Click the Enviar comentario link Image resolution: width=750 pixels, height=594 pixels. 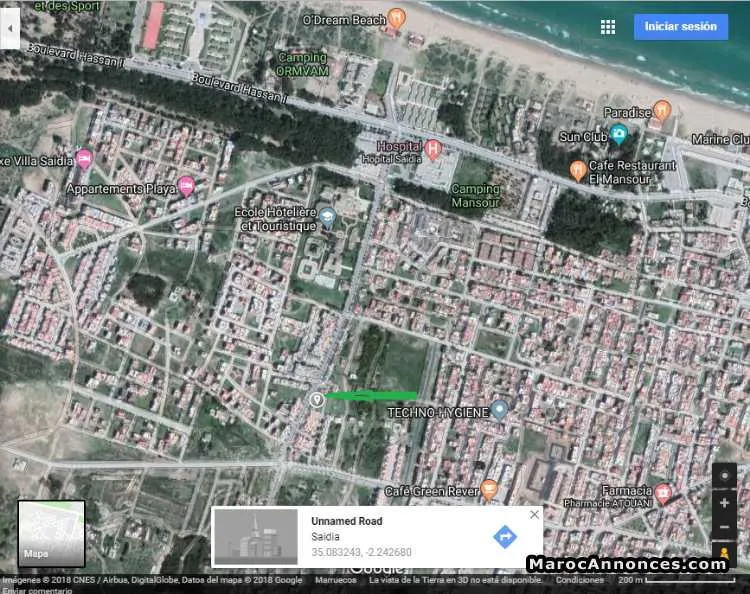[37, 590]
